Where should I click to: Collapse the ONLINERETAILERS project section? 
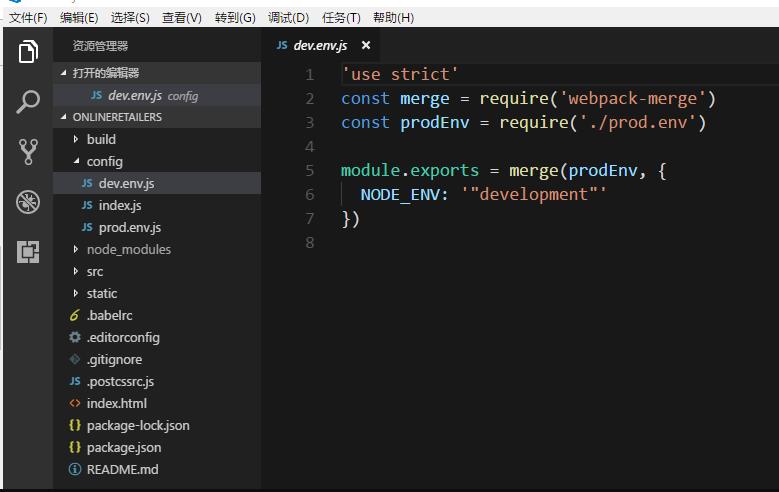pyautogui.click(x=63, y=117)
